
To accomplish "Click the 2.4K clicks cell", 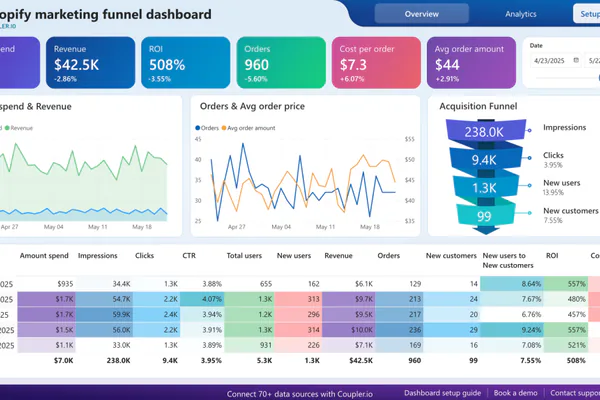I will pos(157,315).
